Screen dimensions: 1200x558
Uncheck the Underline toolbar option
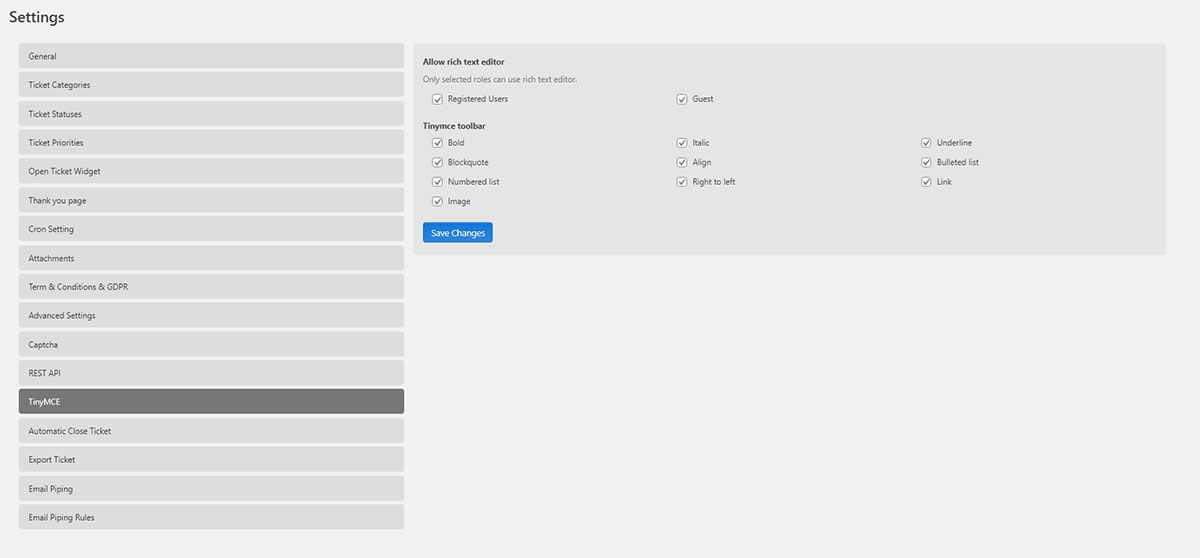[926, 143]
